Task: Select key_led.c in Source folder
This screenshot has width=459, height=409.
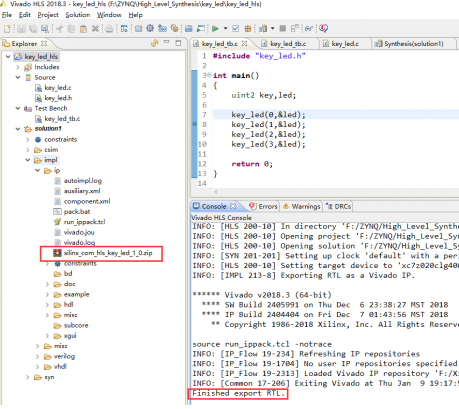Action: pyautogui.click(x=53, y=88)
